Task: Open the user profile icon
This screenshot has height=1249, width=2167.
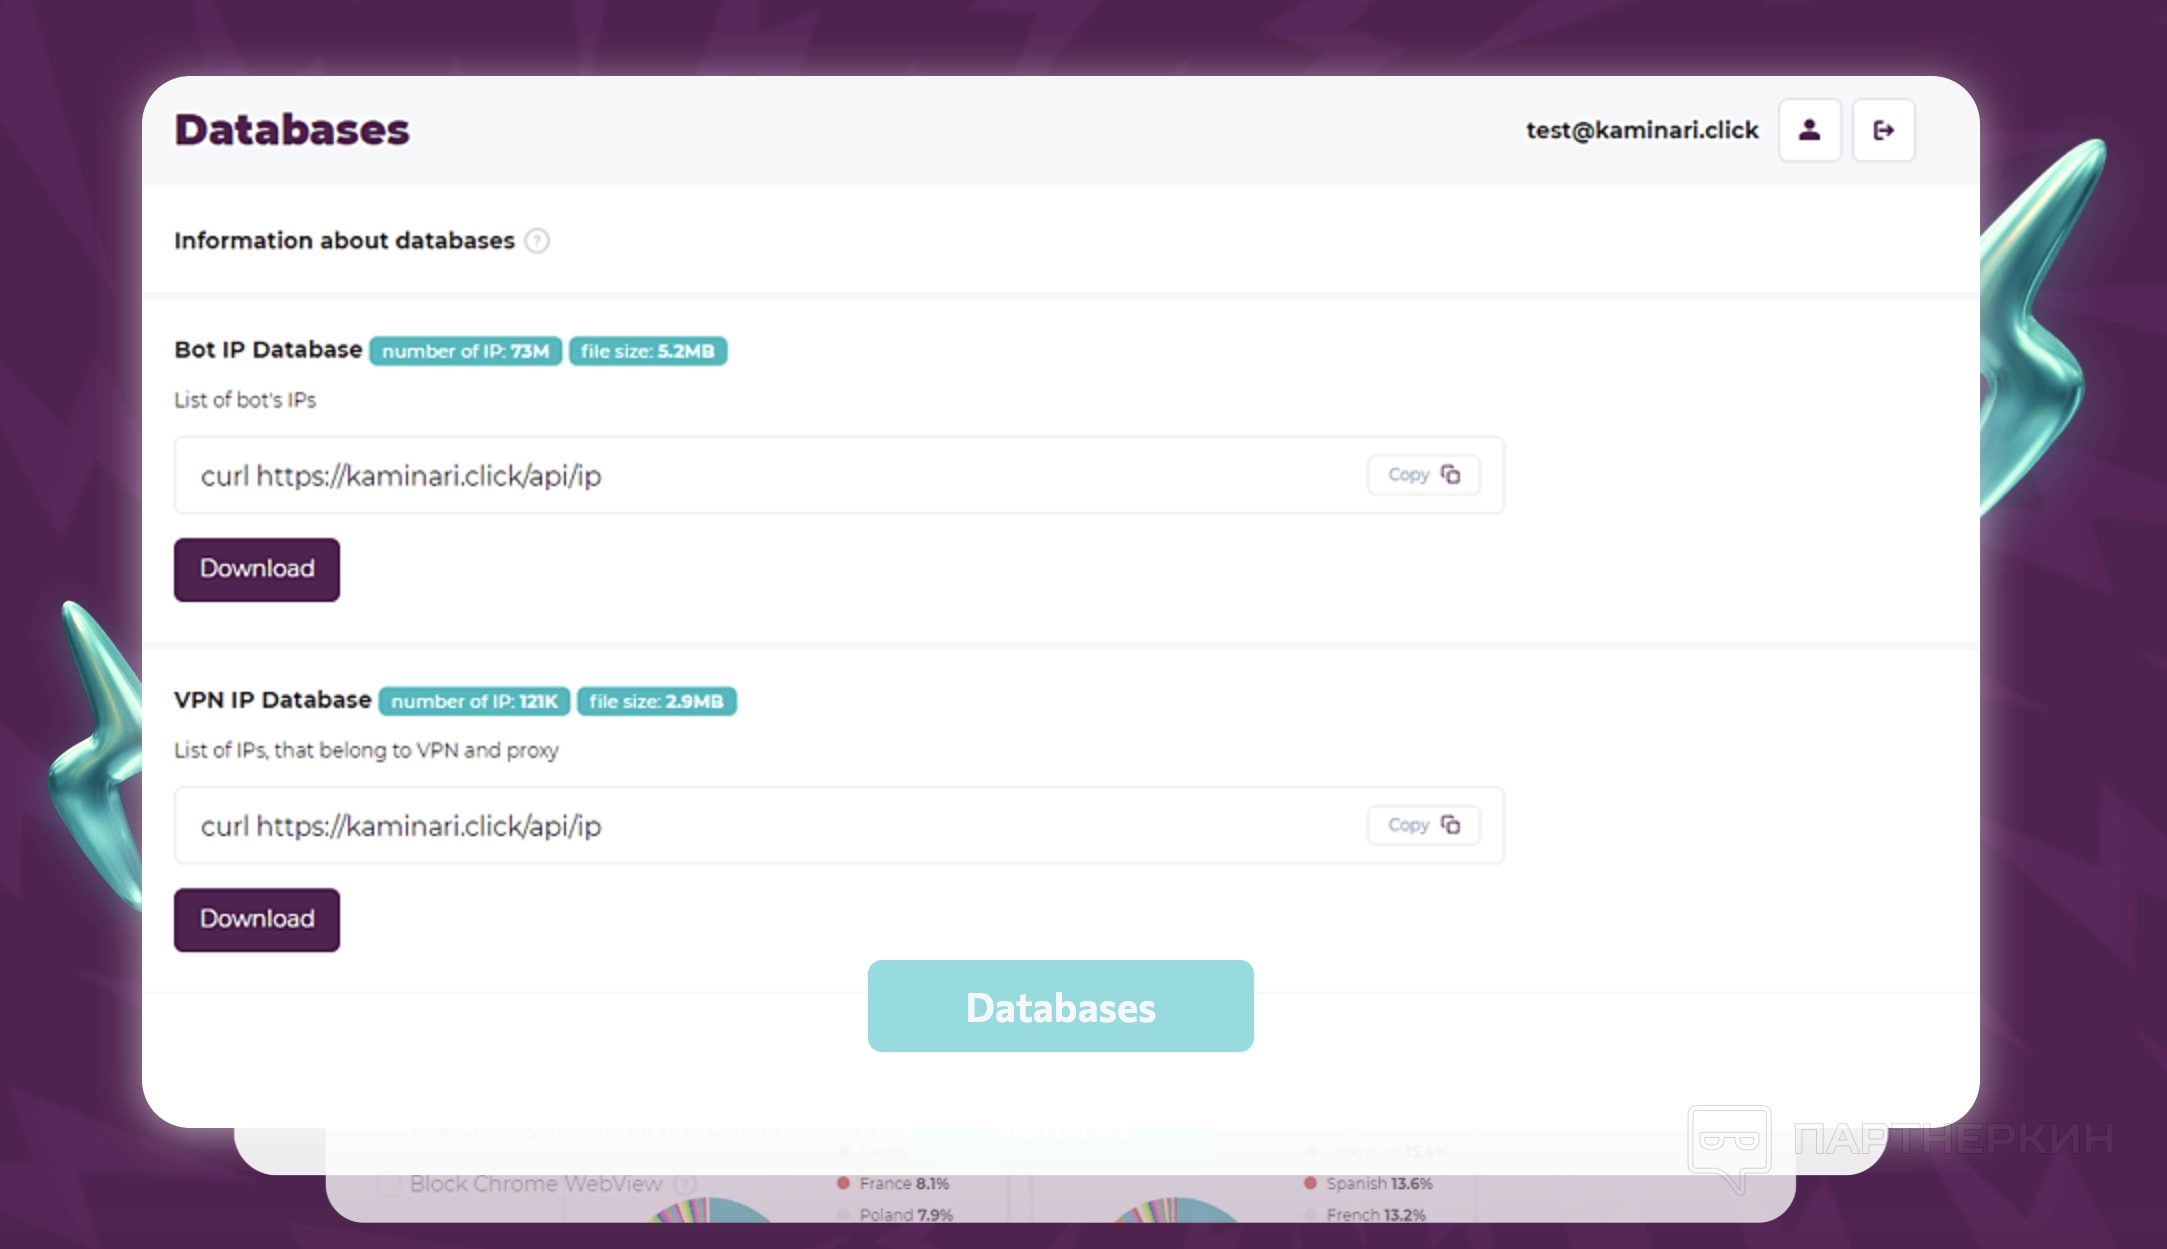Action: tap(1809, 130)
